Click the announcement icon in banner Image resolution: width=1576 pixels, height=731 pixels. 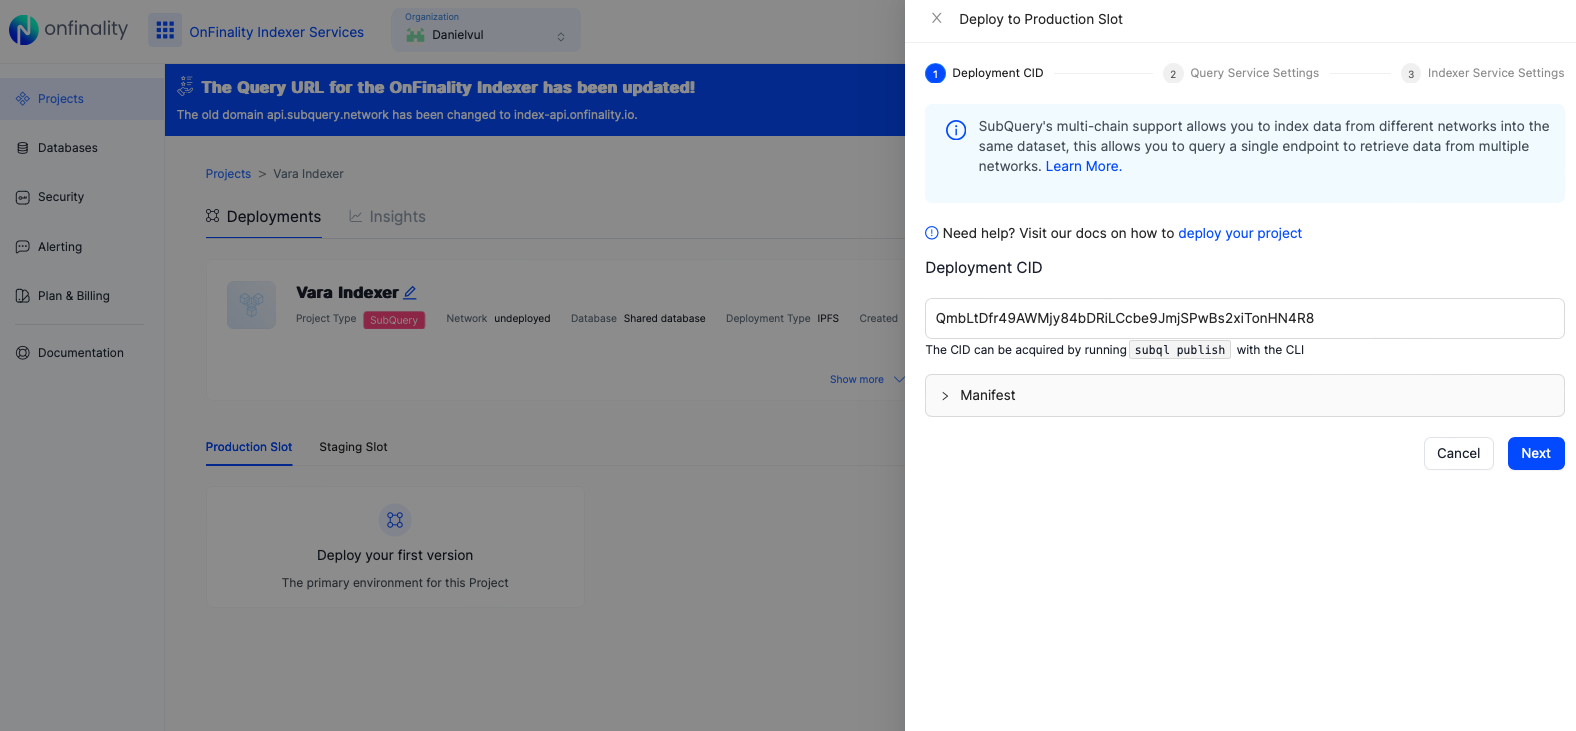tap(186, 87)
